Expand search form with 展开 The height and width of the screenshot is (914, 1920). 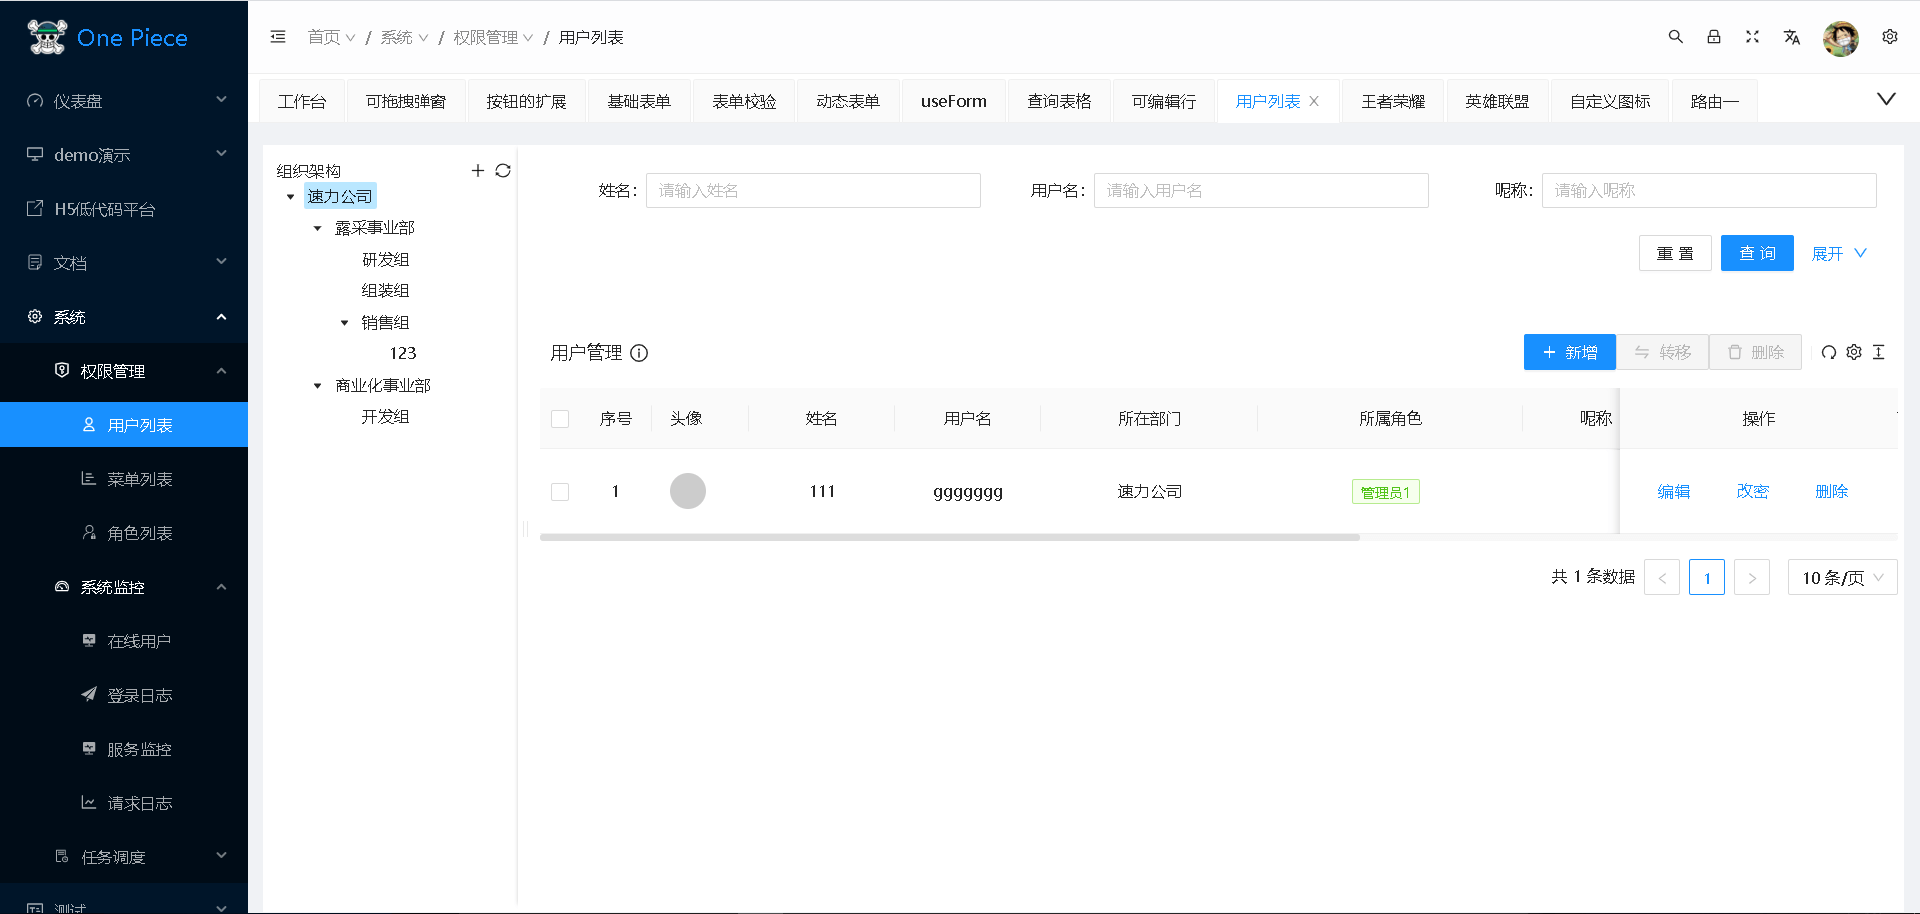(1839, 254)
